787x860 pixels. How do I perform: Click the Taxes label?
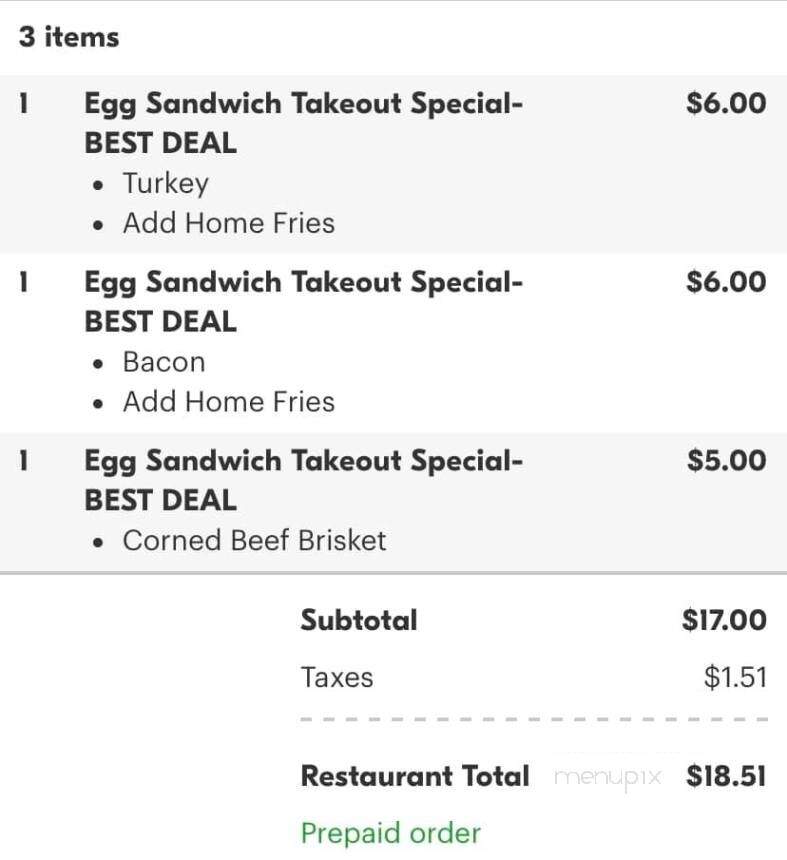(337, 677)
